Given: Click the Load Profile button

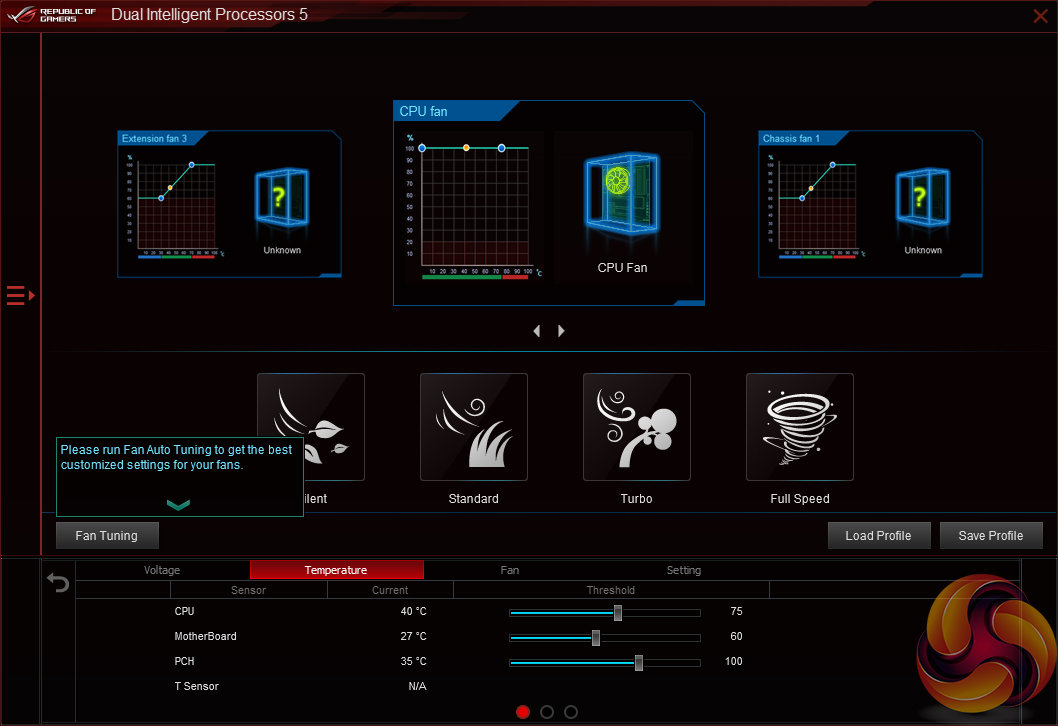Looking at the screenshot, I should tap(879, 536).
